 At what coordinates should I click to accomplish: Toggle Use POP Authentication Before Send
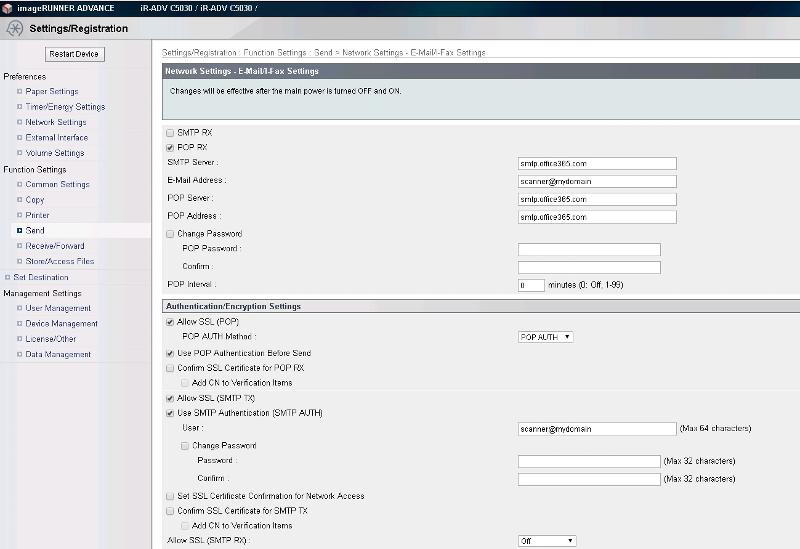pyautogui.click(x=170, y=353)
